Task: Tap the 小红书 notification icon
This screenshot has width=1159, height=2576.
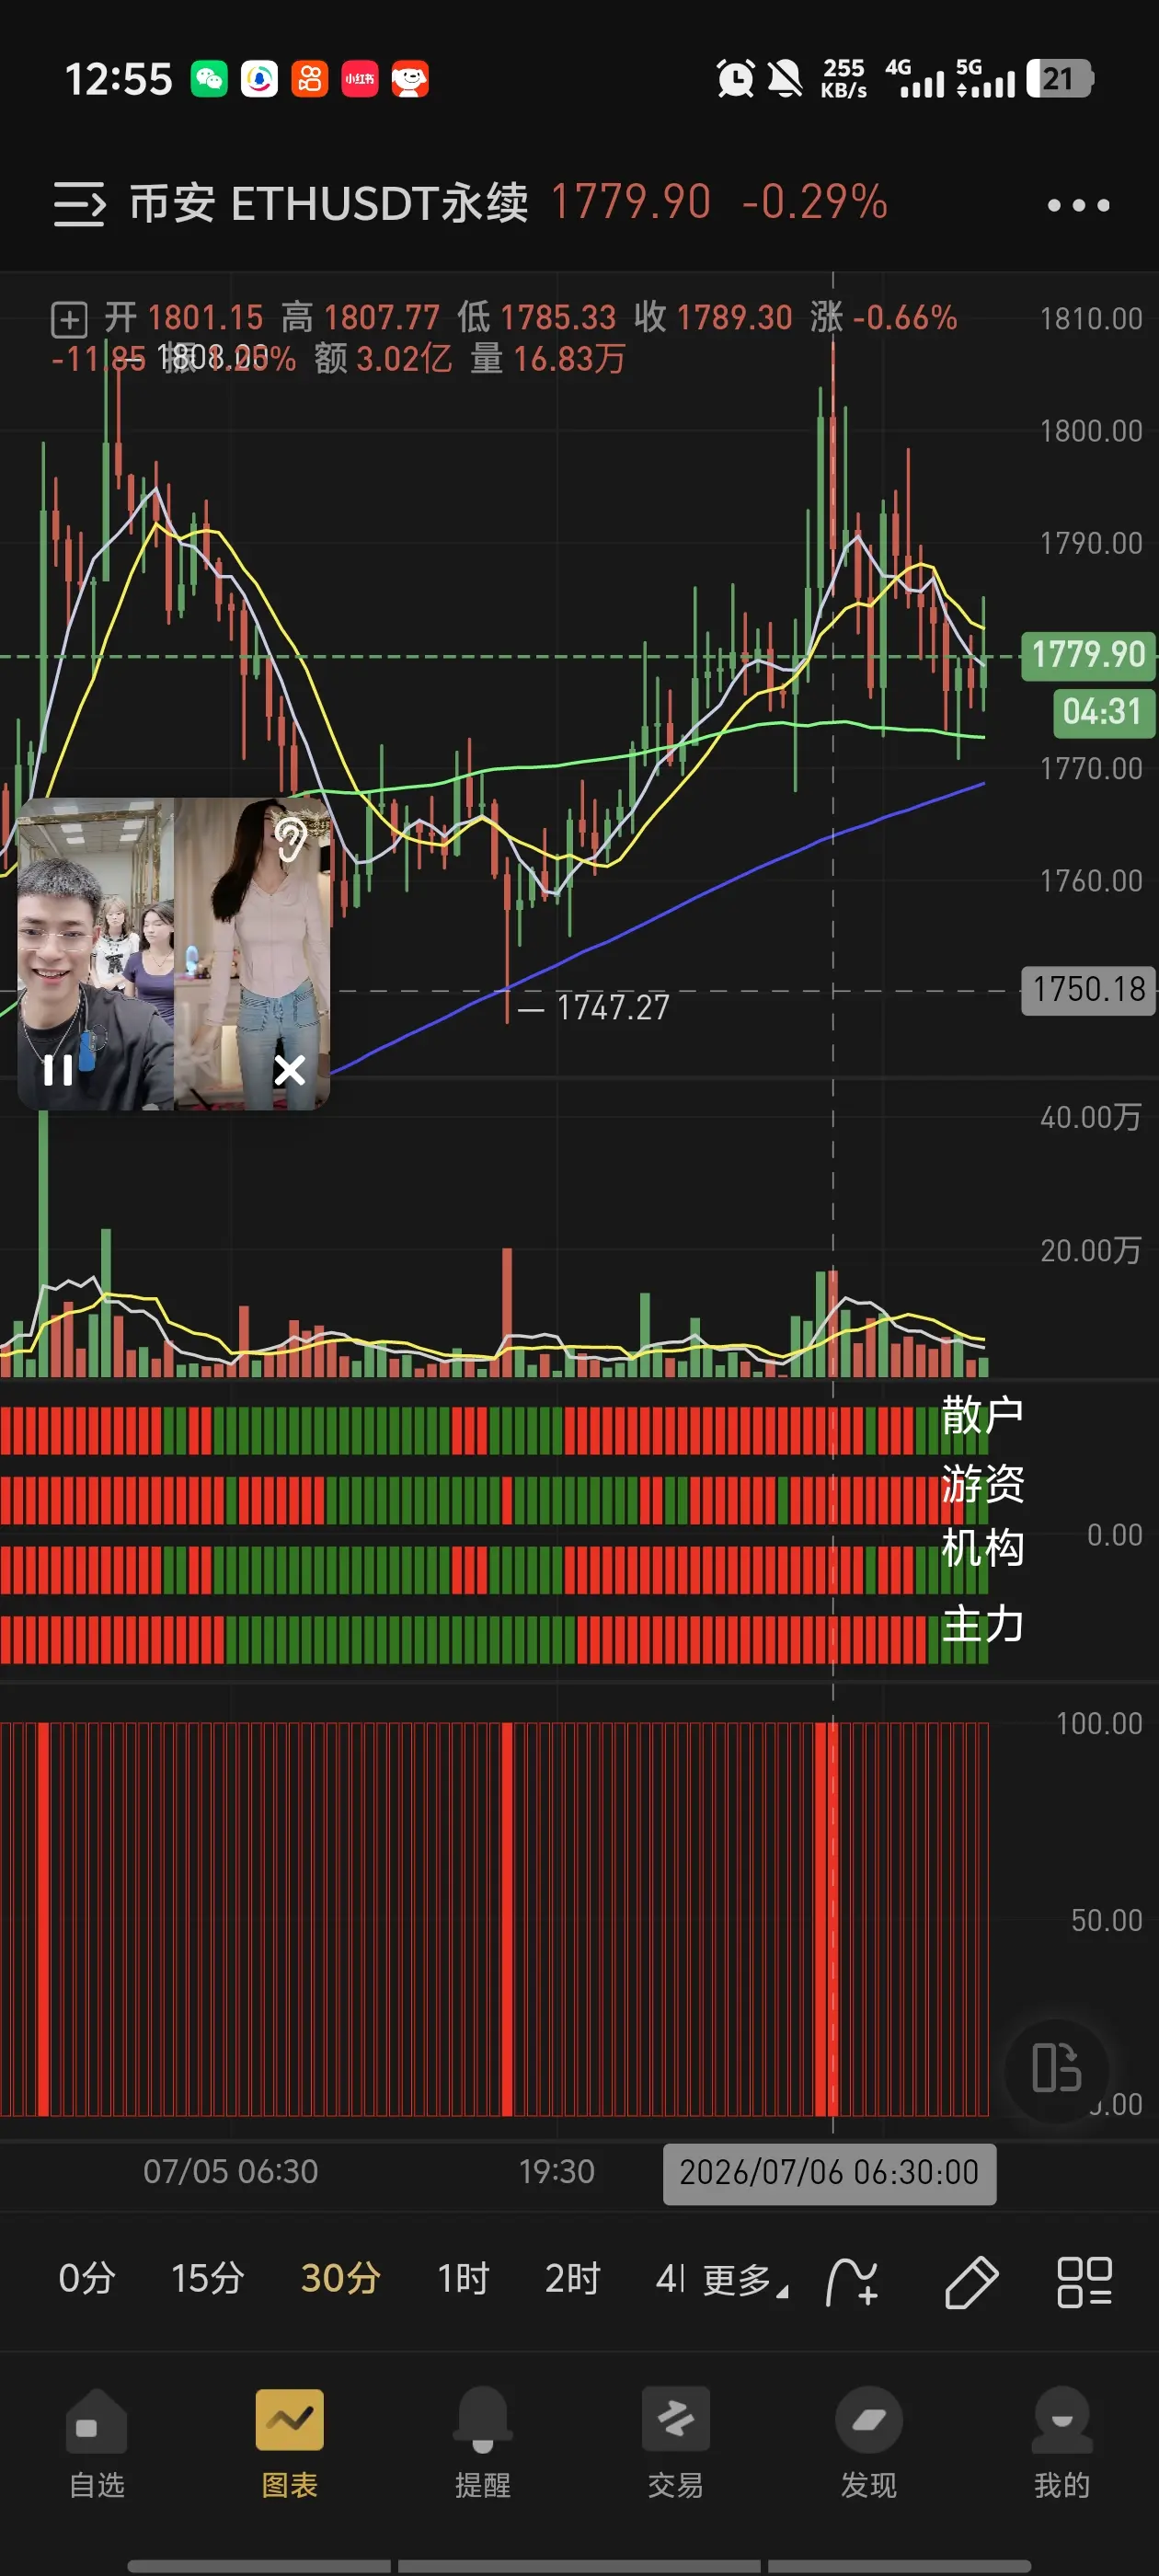Action: pos(360,79)
